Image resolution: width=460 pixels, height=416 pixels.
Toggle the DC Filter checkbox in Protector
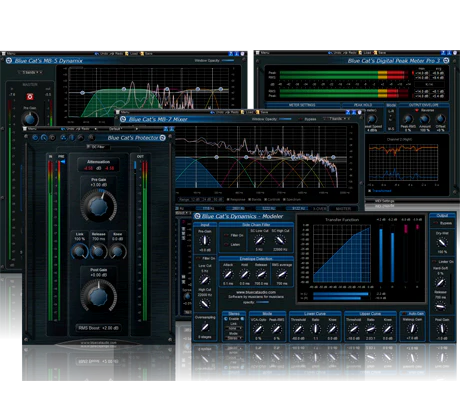89,147
